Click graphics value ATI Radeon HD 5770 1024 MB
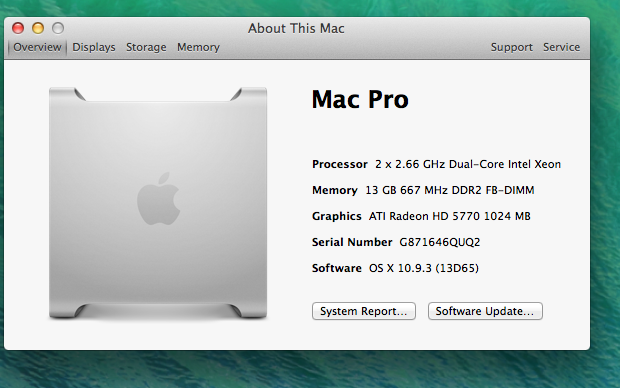 pos(450,216)
